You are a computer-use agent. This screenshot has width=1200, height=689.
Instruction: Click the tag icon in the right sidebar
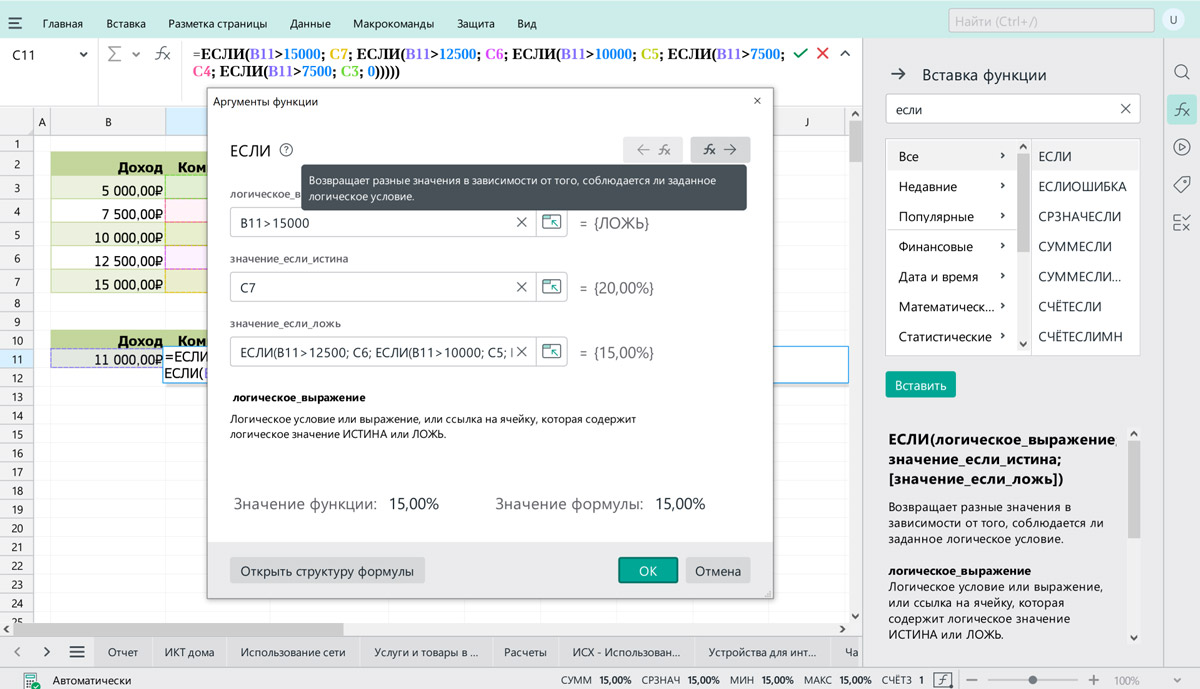(x=1181, y=185)
